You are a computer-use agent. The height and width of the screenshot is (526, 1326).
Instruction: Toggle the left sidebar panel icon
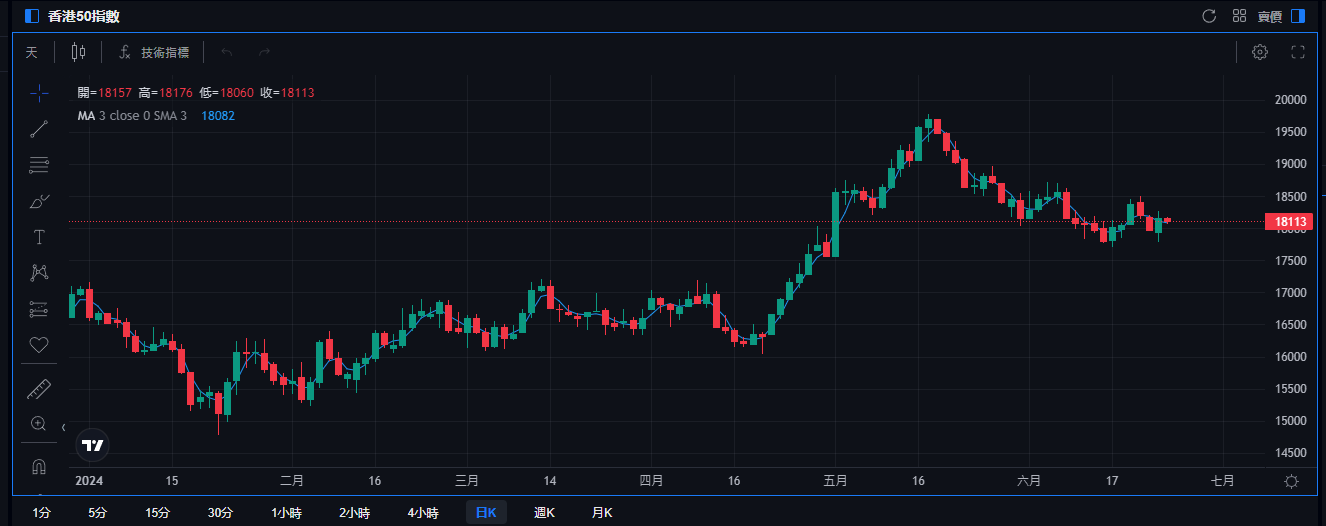(32, 16)
